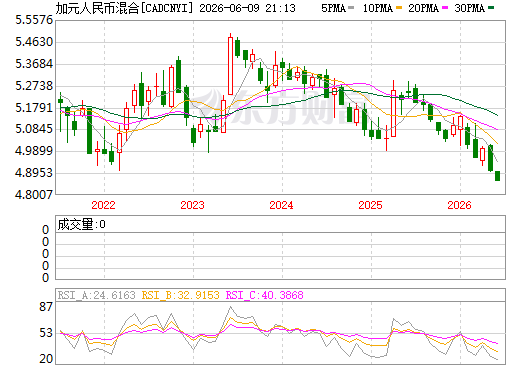Click the 5.2738 price axis label
The width and height of the screenshot is (520, 365).
click(34, 86)
